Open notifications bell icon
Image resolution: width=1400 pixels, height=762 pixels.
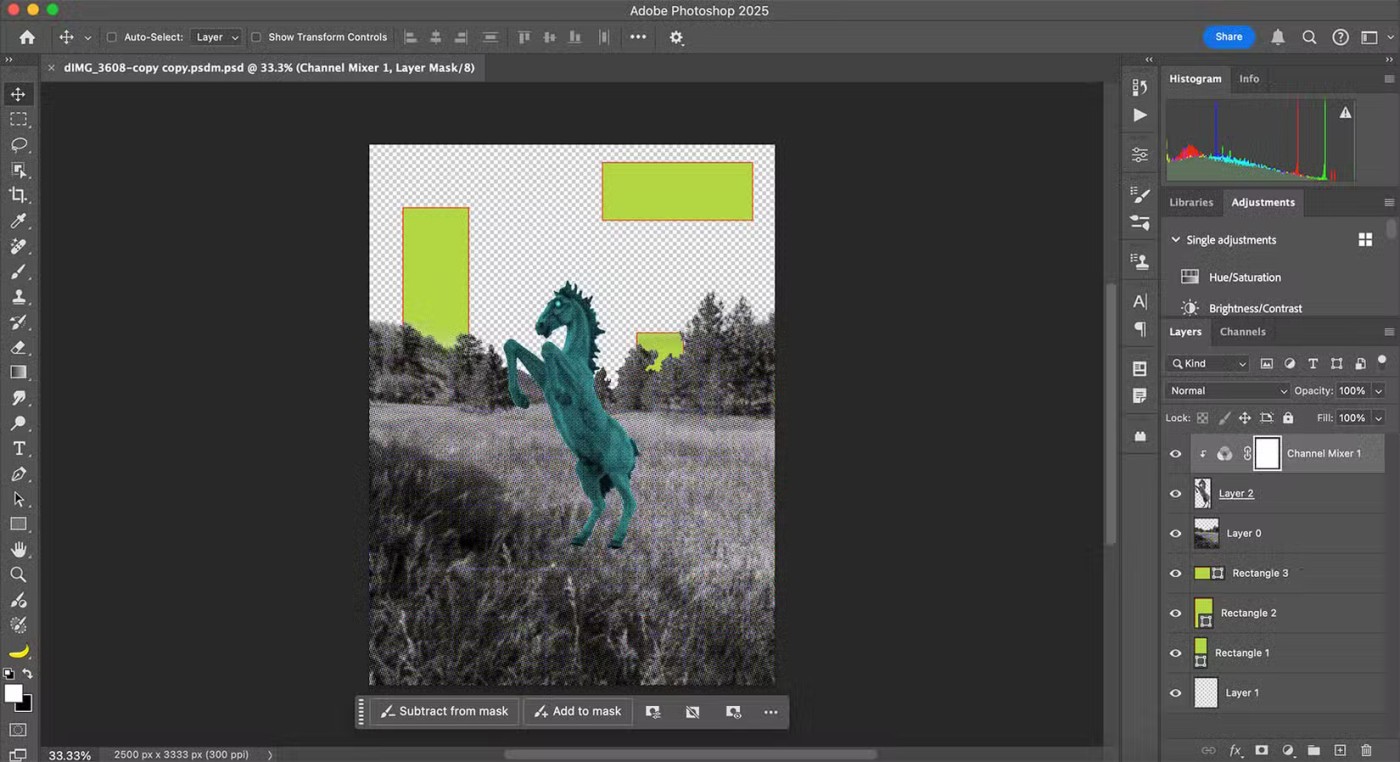pos(1278,37)
